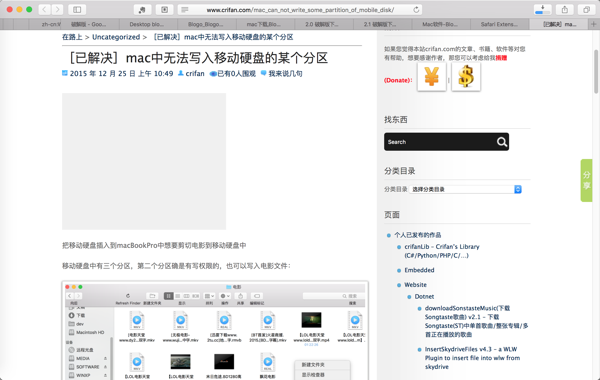
Task: Toggle Reader view icon in address bar
Action: 185,10
